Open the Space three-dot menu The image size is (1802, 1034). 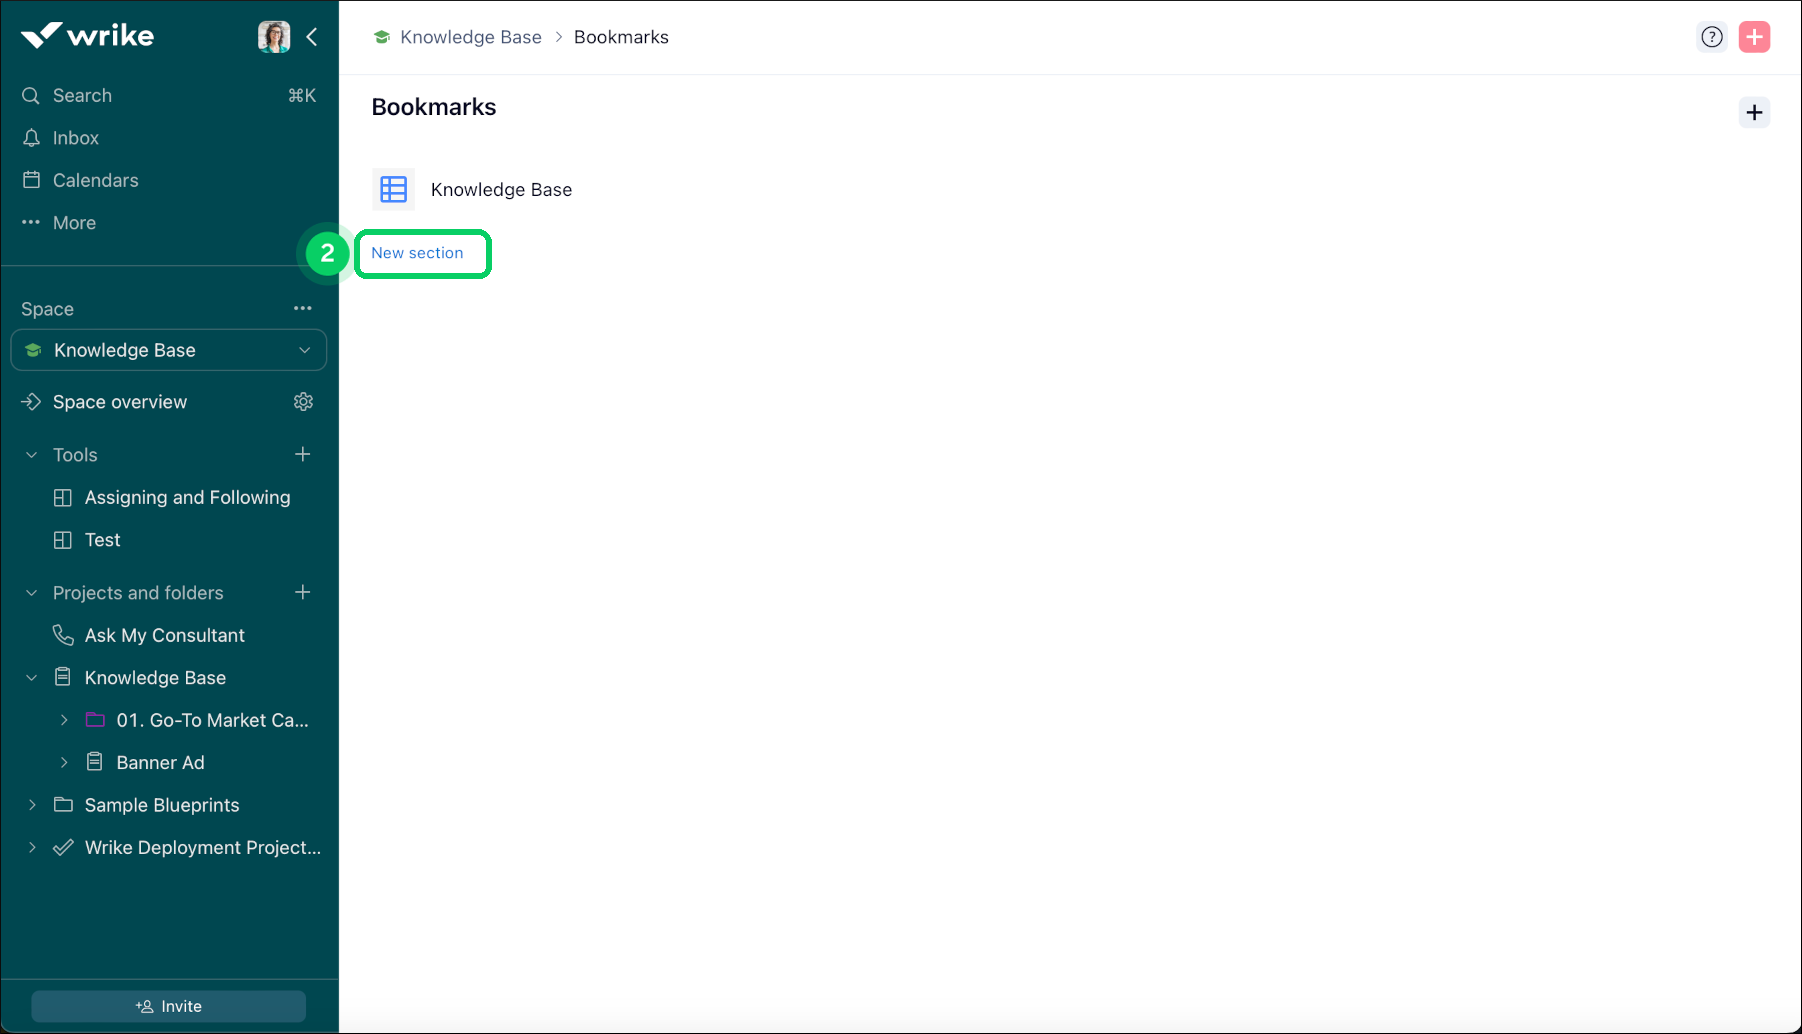pyautogui.click(x=303, y=308)
